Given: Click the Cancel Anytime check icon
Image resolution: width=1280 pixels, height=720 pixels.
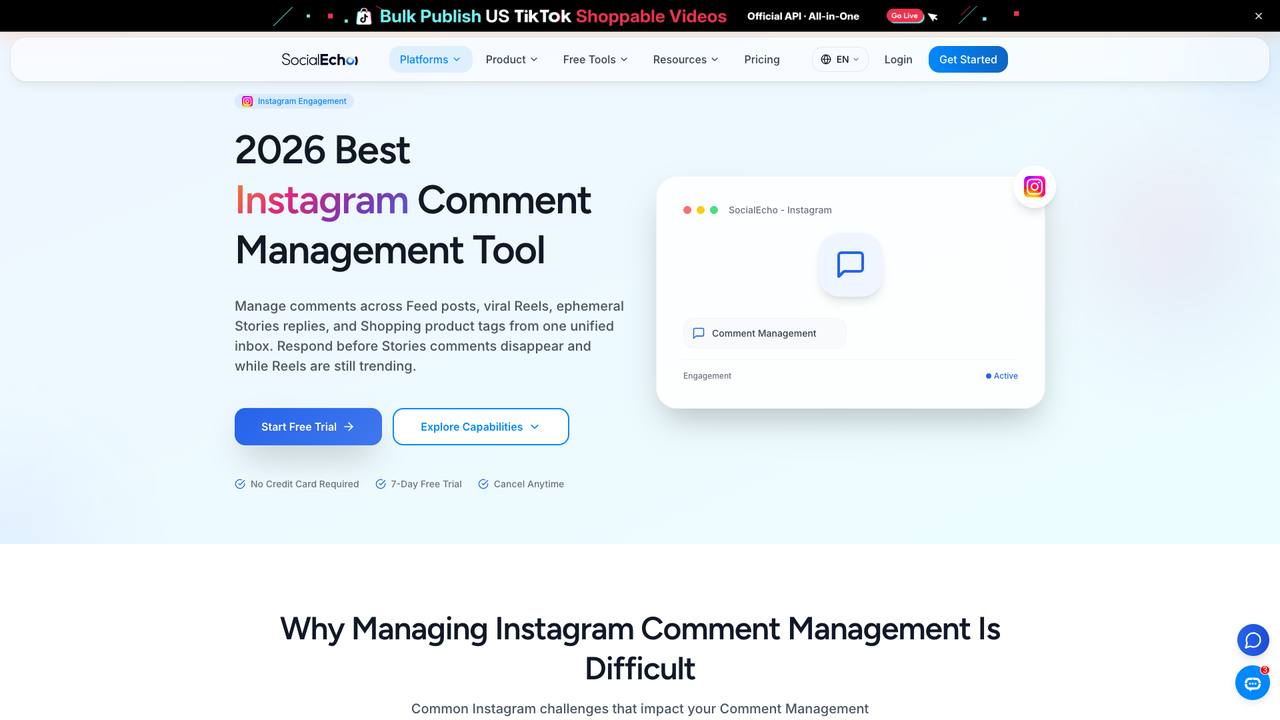Looking at the screenshot, I should (x=483, y=484).
